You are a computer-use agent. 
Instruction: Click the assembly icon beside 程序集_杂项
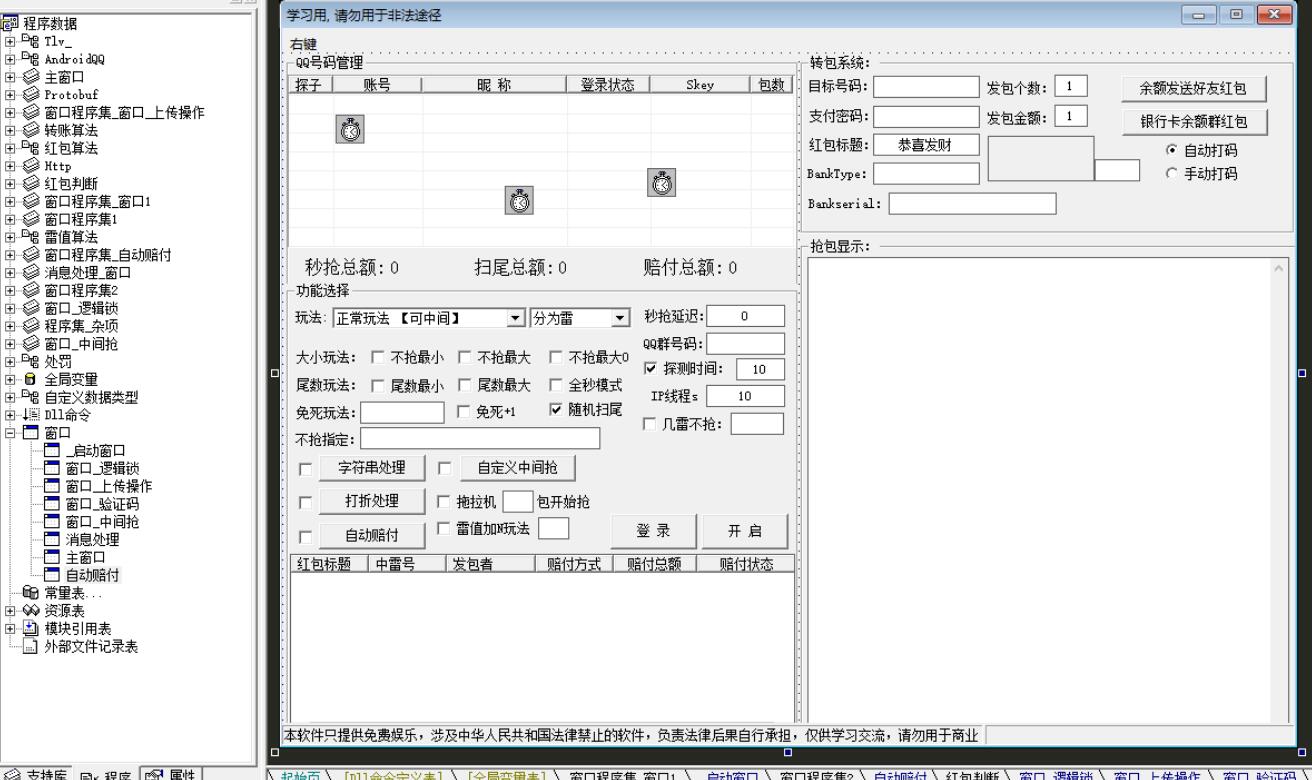click(31, 326)
